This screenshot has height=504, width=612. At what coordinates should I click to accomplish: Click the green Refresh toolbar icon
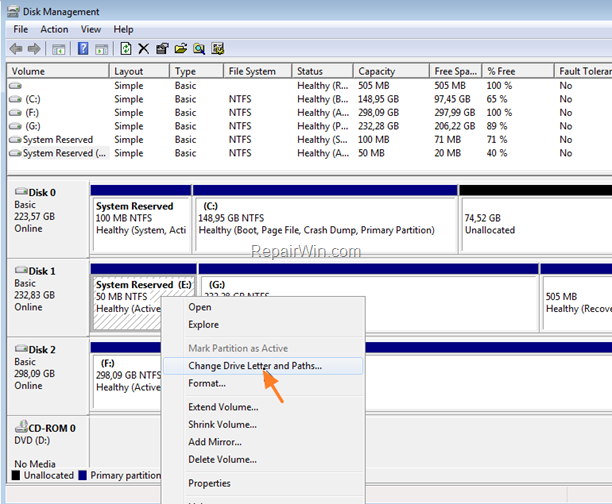click(x=126, y=49)
